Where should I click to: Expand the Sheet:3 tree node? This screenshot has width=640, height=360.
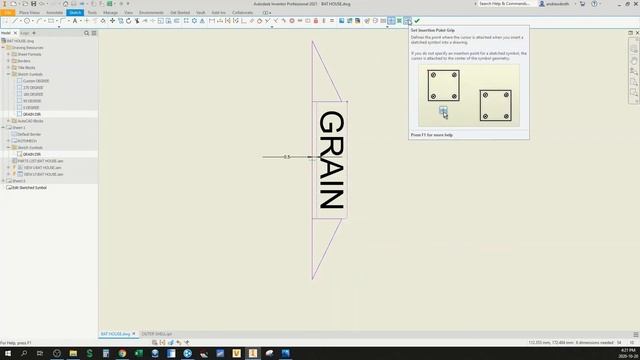point(3,181)
